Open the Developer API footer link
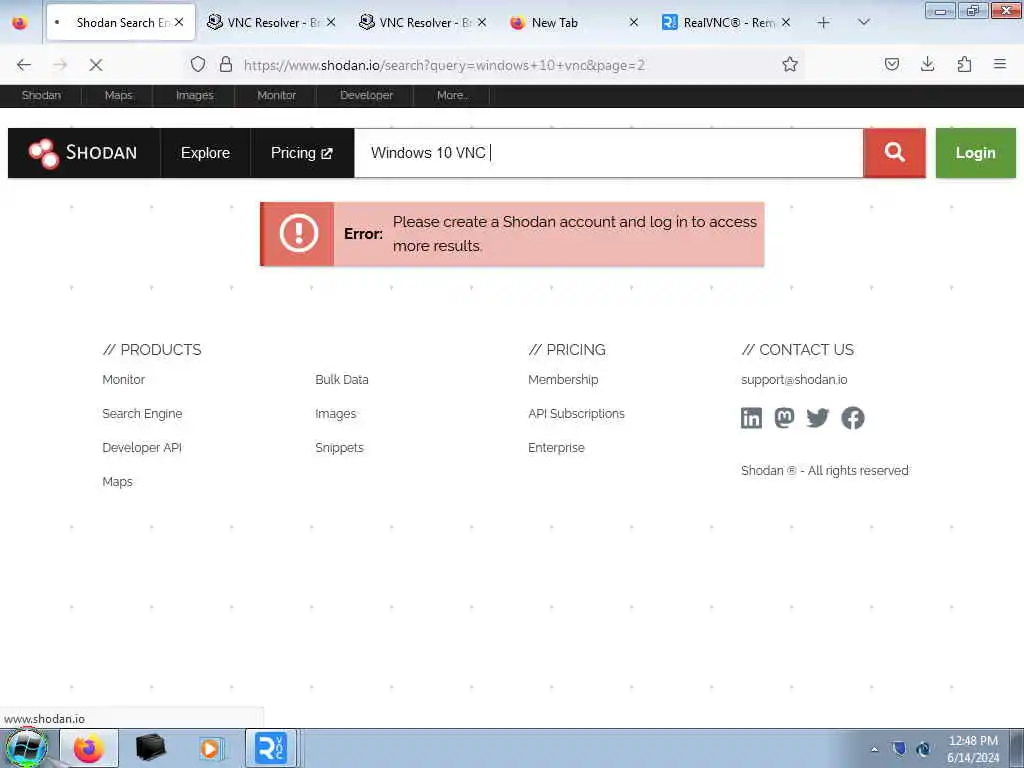 click(x=142, y=447)
